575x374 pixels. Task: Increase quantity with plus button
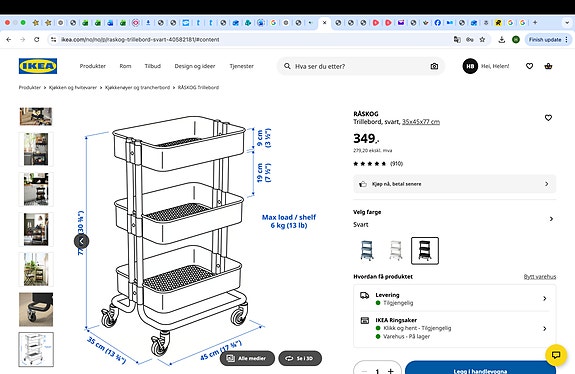[x=391, y=371]
